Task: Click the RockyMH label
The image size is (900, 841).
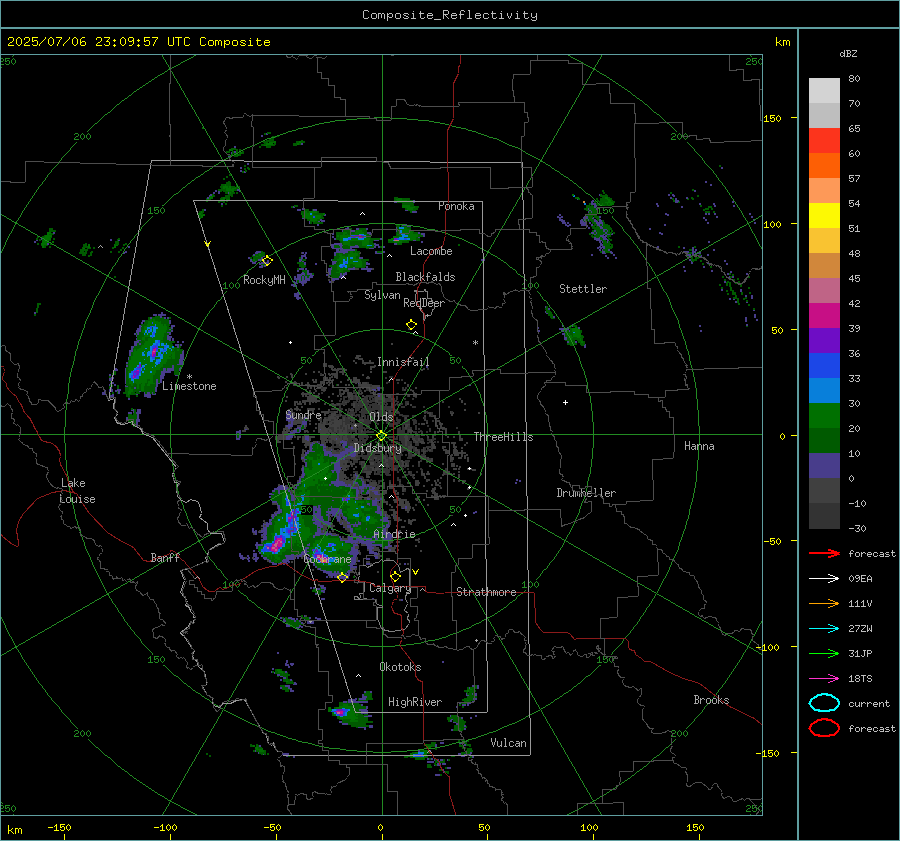Action: pos(264,280)
